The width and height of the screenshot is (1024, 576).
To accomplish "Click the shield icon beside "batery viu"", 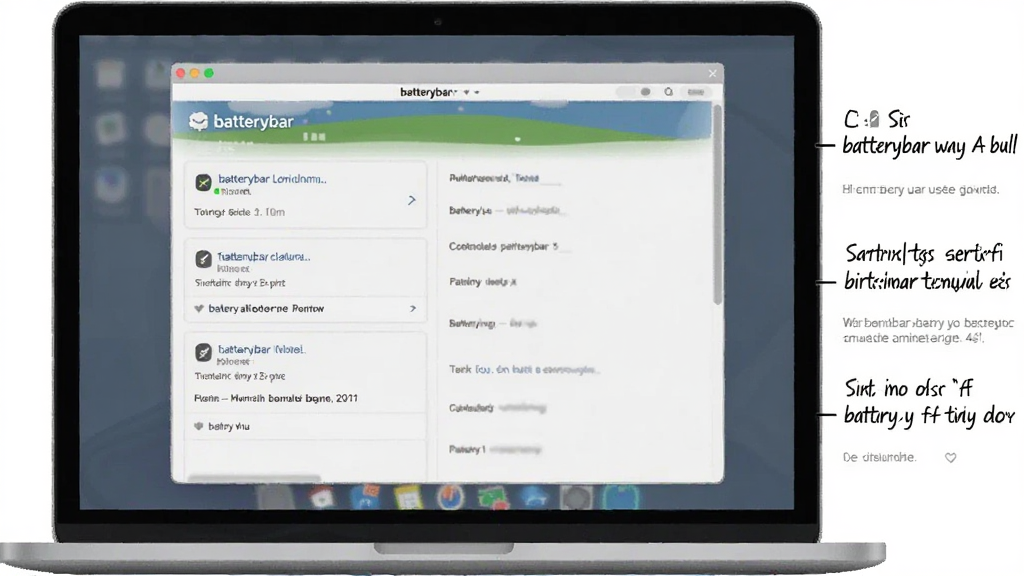I will (199, 426).
